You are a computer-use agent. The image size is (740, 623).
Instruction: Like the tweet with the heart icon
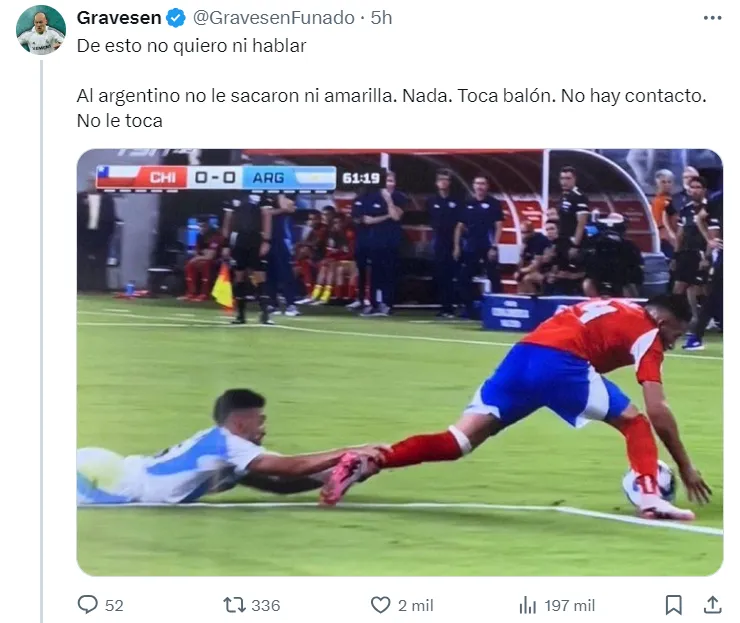coord(380,605)
